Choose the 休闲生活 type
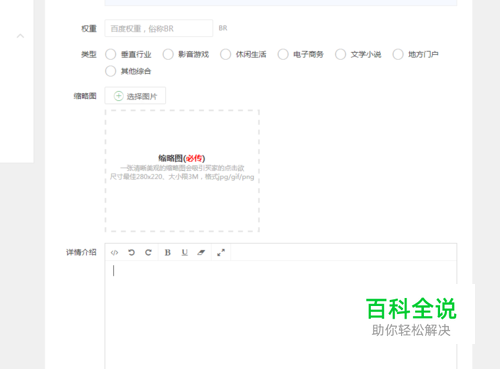The image size is (500, 369). (225, 54)
